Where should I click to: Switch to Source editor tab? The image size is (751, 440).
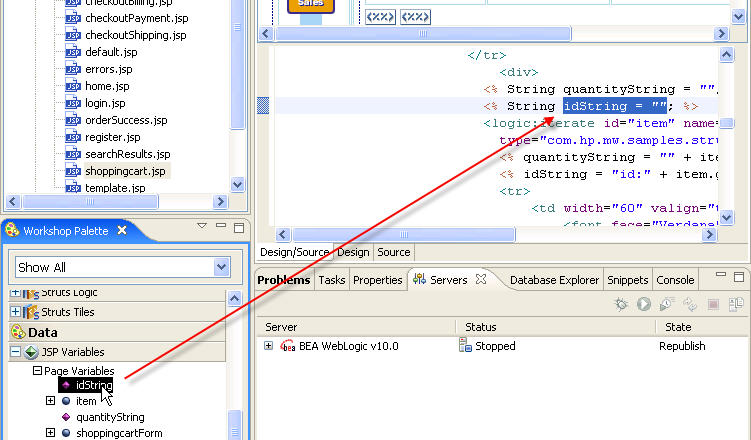pyautogui.click(x=394, y=252)
